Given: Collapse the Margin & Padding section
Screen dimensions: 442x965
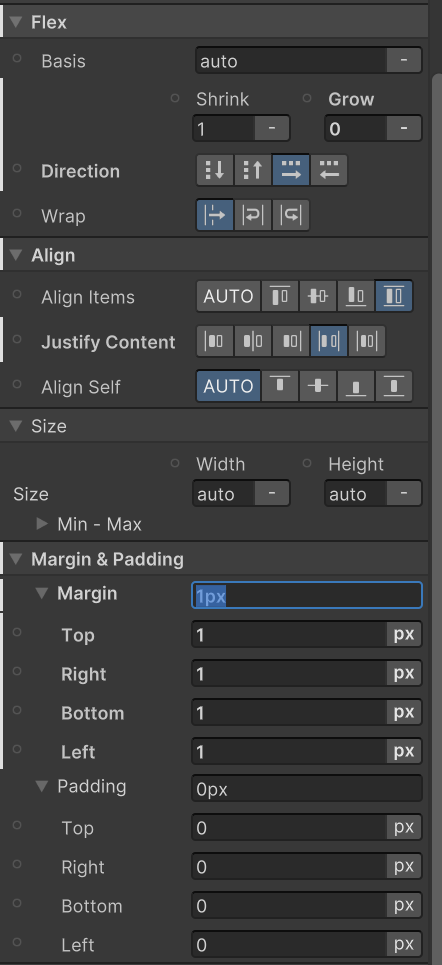Looking at the screenshot, I should (16, 559).
